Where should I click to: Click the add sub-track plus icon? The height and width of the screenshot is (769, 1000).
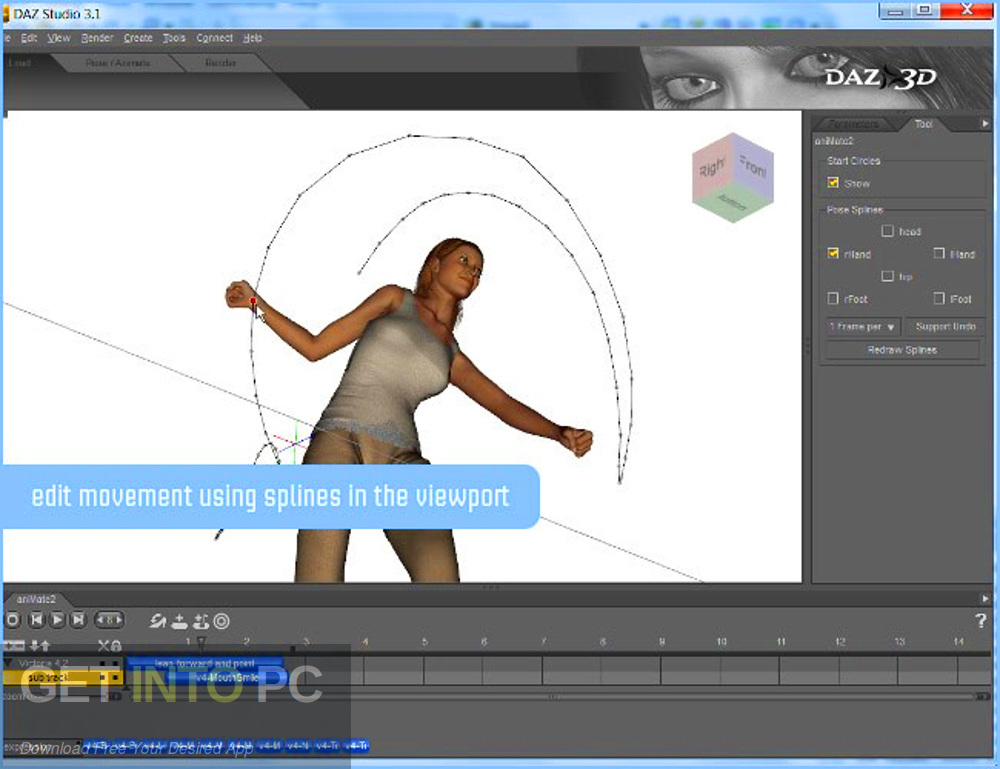(201, 620)
